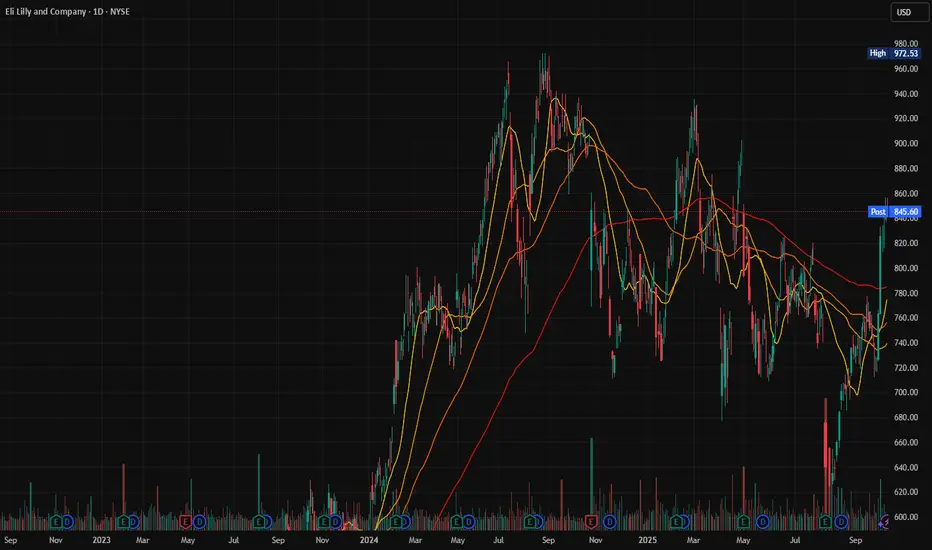Open the February 2024 earnings marker
Screen dimensions: 932x550
click(396, 522)
